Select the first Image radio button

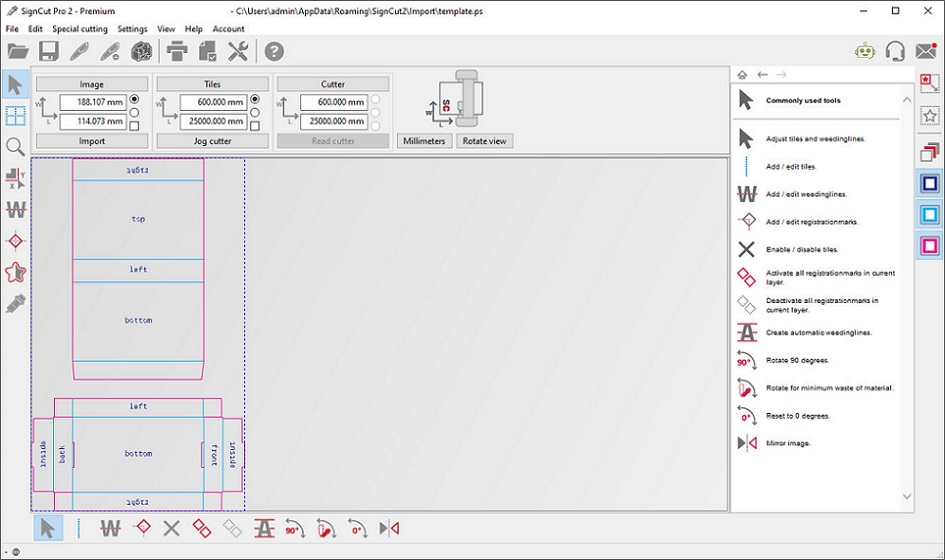point(134,99)
